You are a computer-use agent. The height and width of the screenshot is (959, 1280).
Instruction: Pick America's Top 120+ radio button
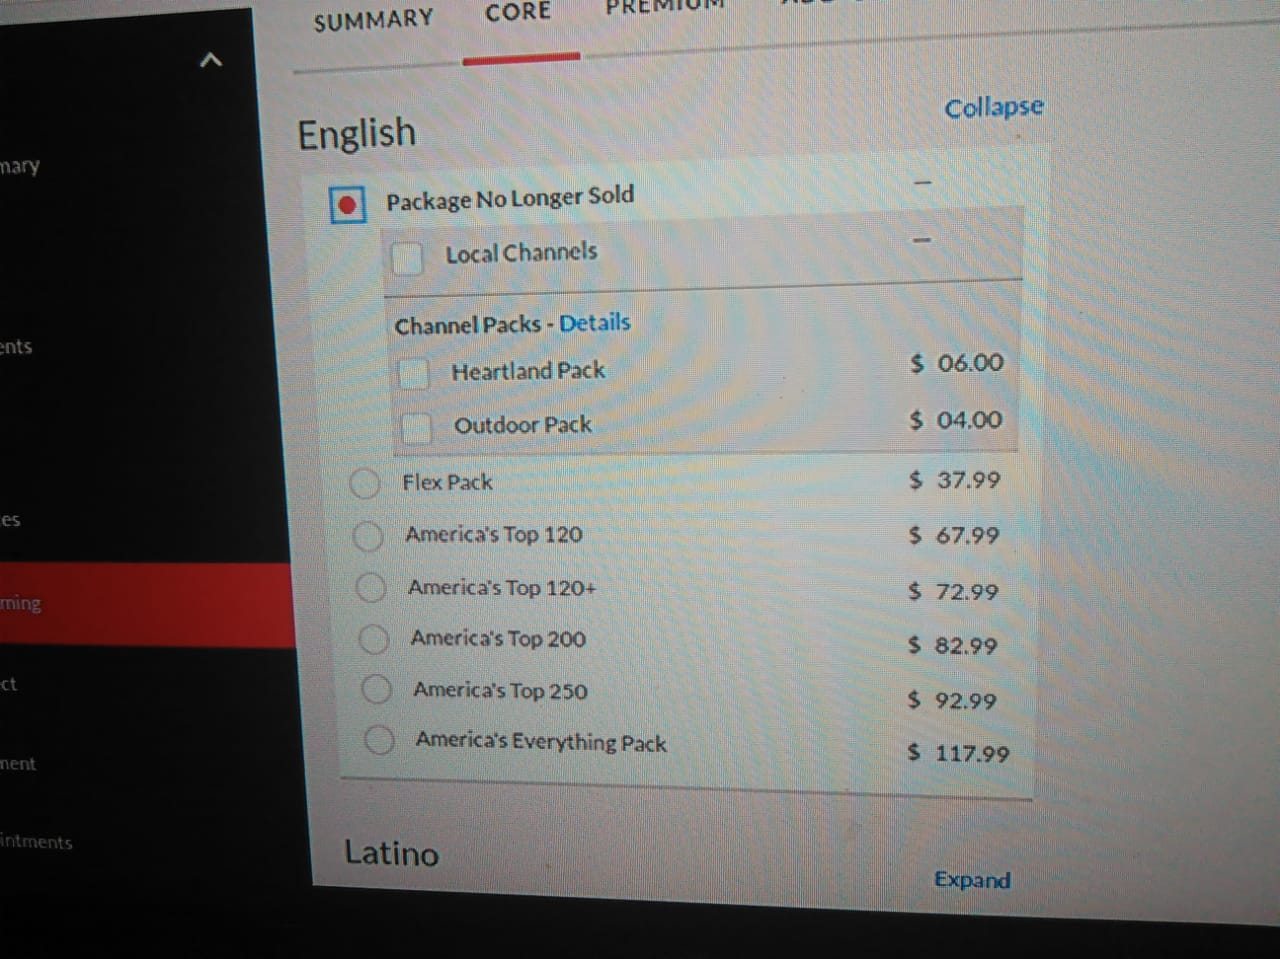371,588
